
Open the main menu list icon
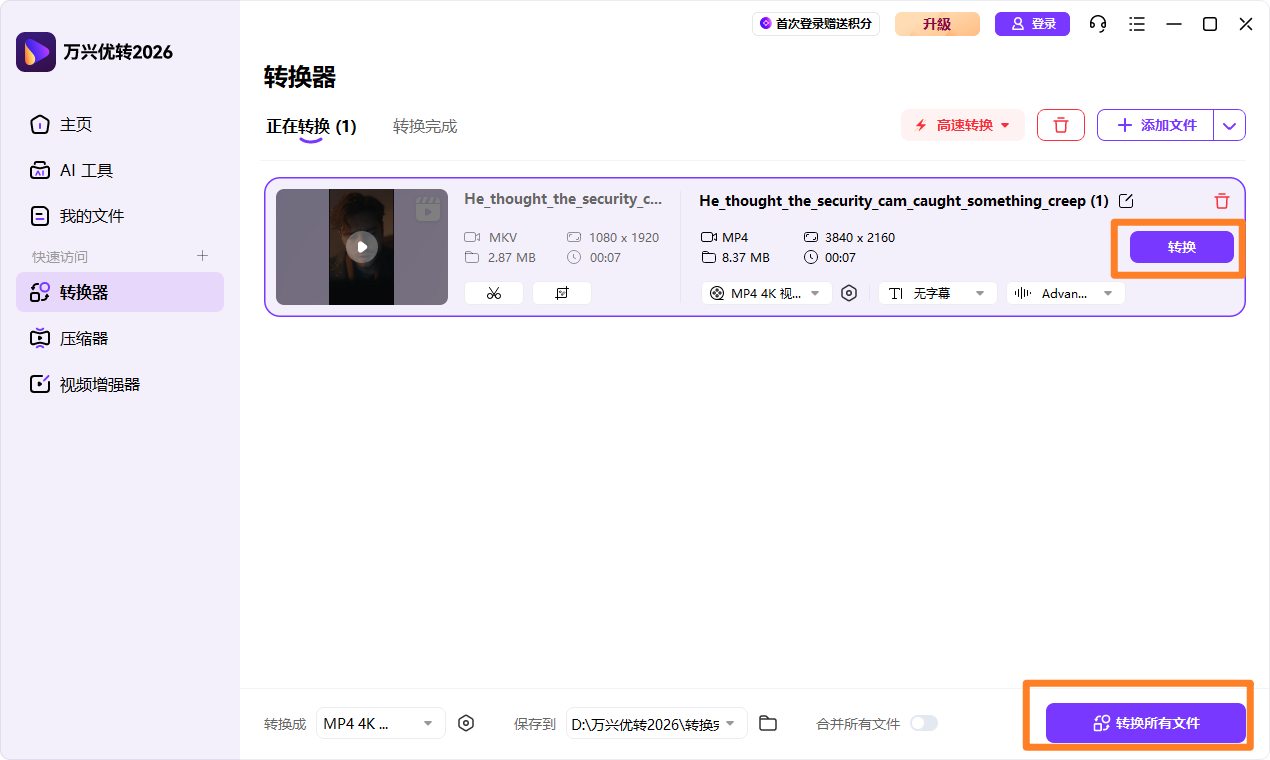pyautogui.click(x=1137, y=24)
